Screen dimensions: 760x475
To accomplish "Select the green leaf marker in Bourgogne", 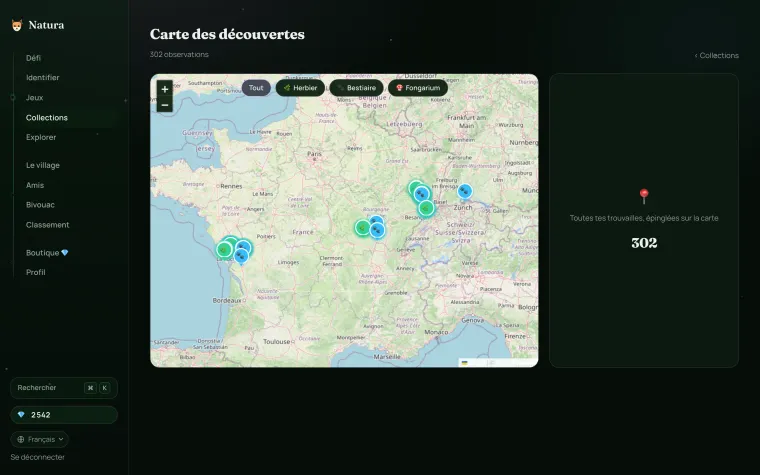I will point(363,227).
